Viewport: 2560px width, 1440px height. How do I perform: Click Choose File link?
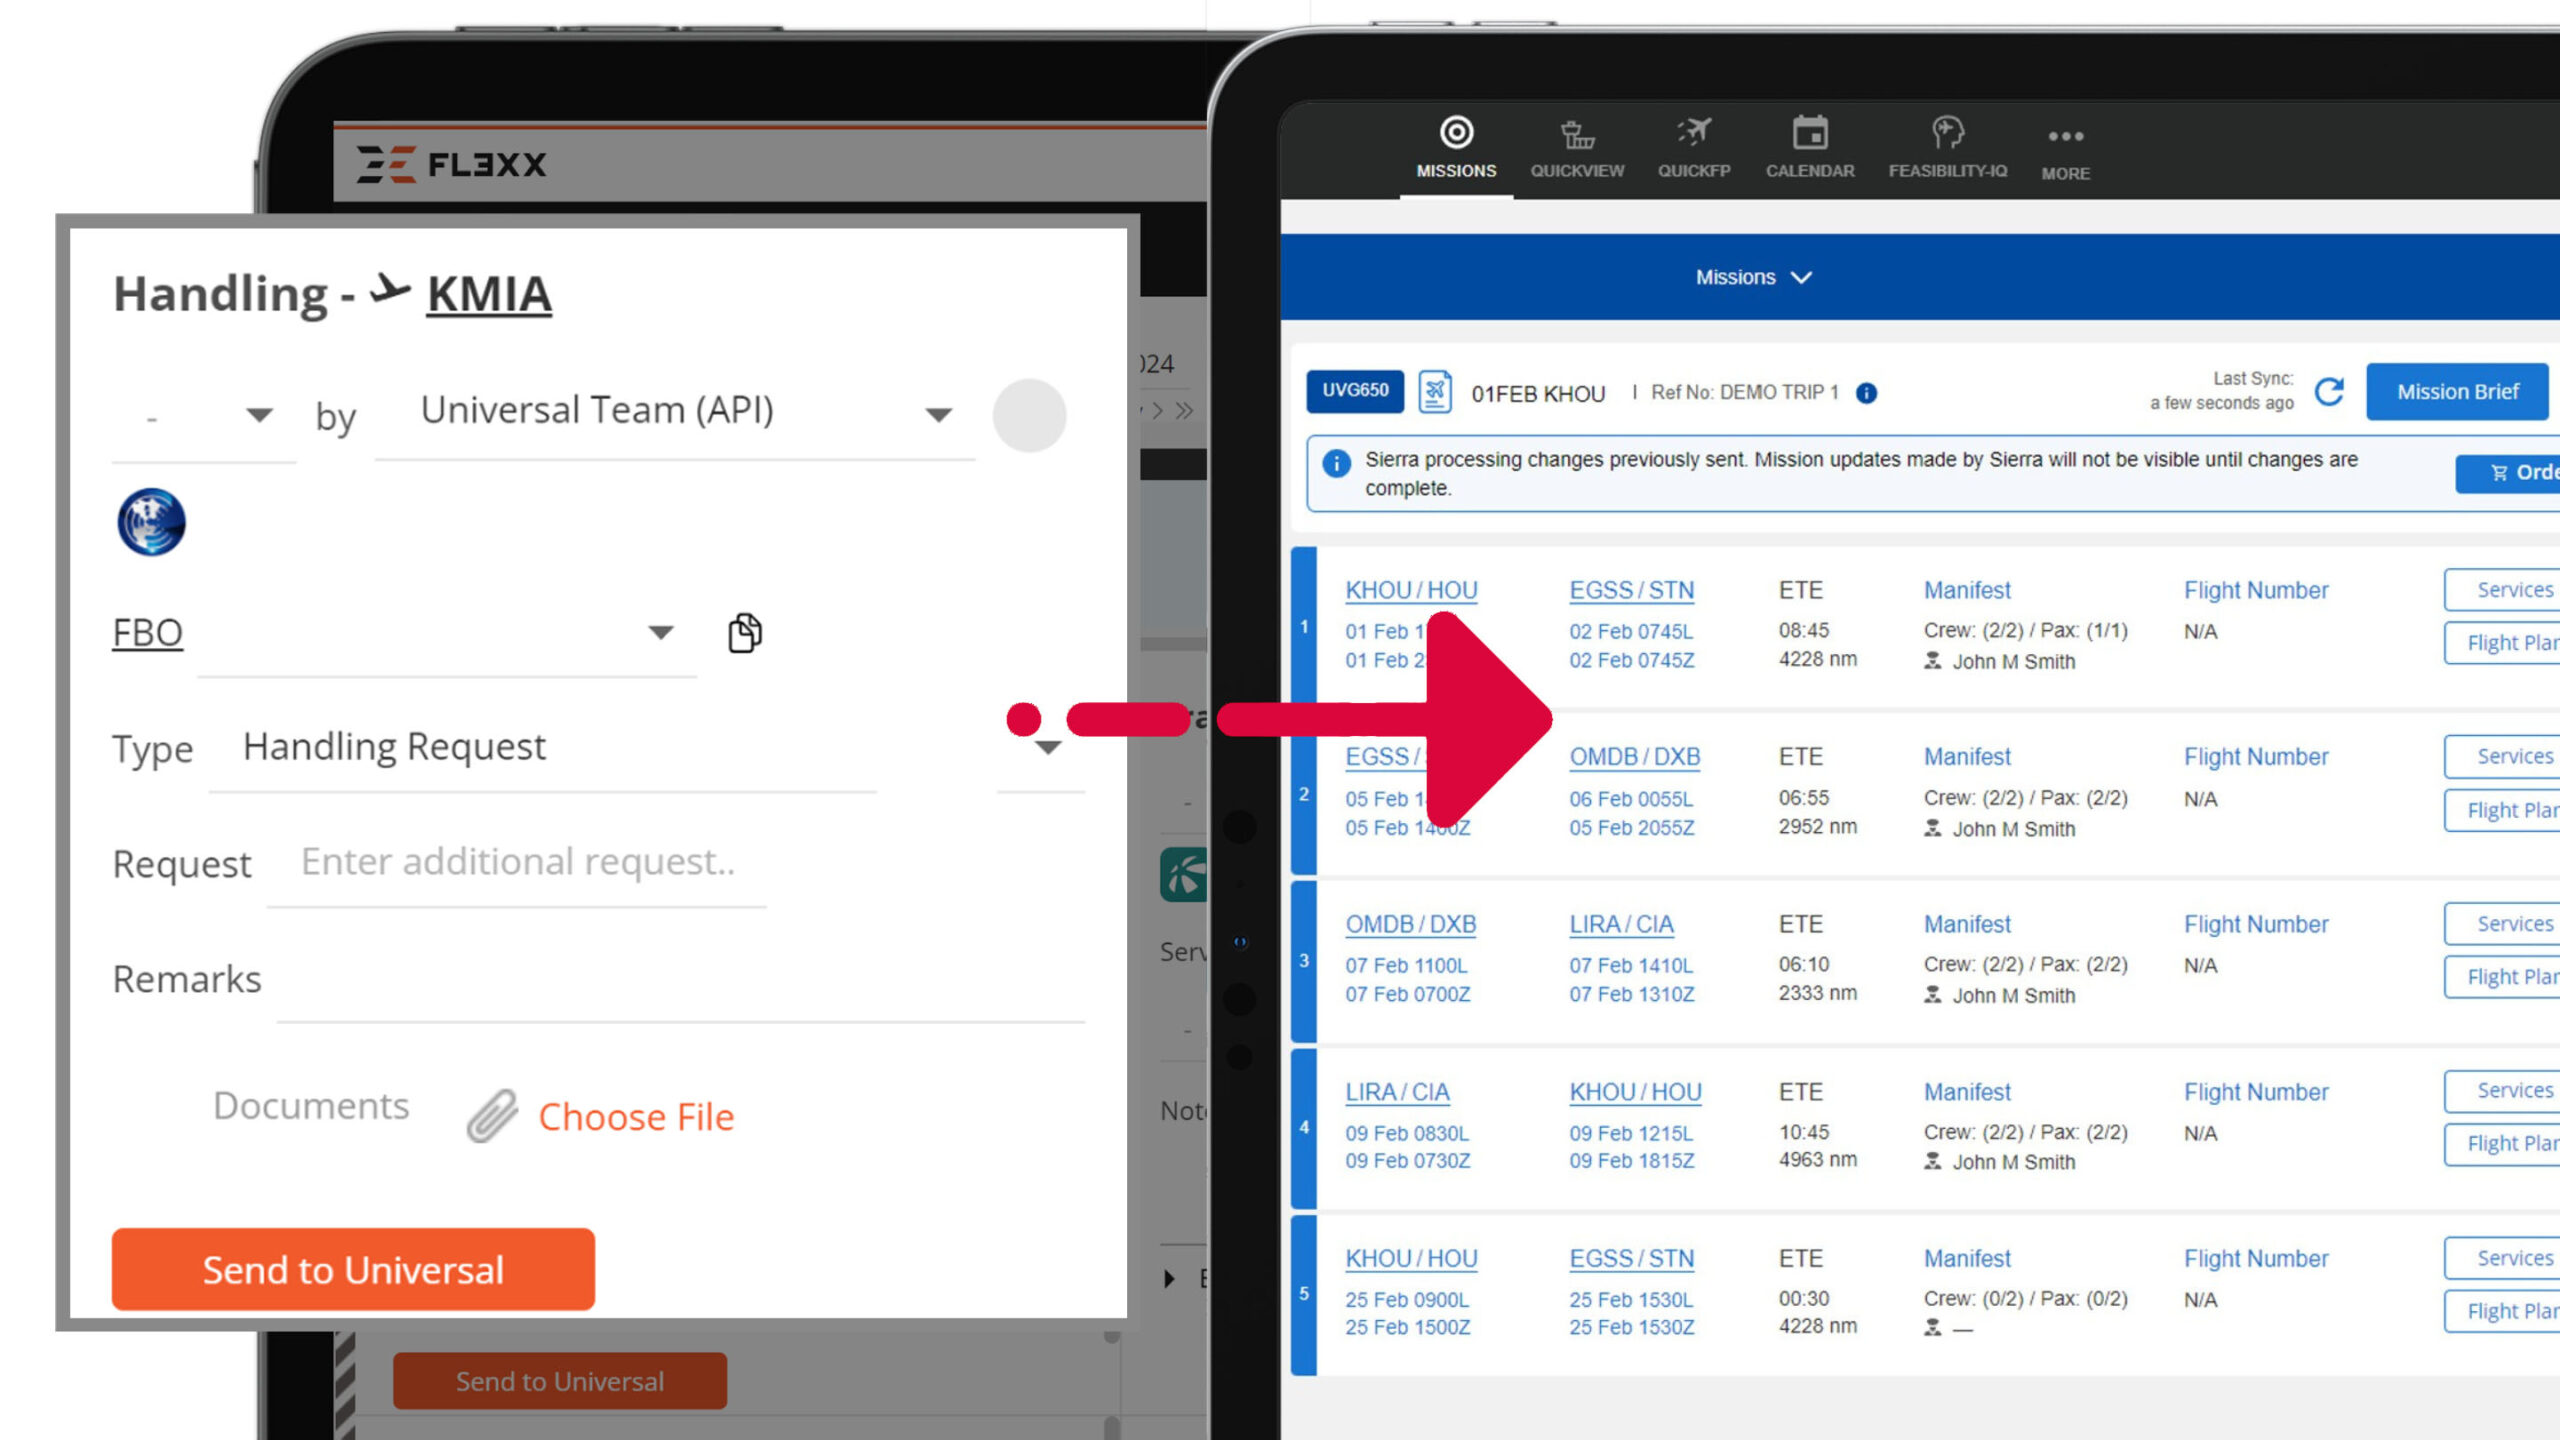pyautogui.click(x=636, y=1117)
